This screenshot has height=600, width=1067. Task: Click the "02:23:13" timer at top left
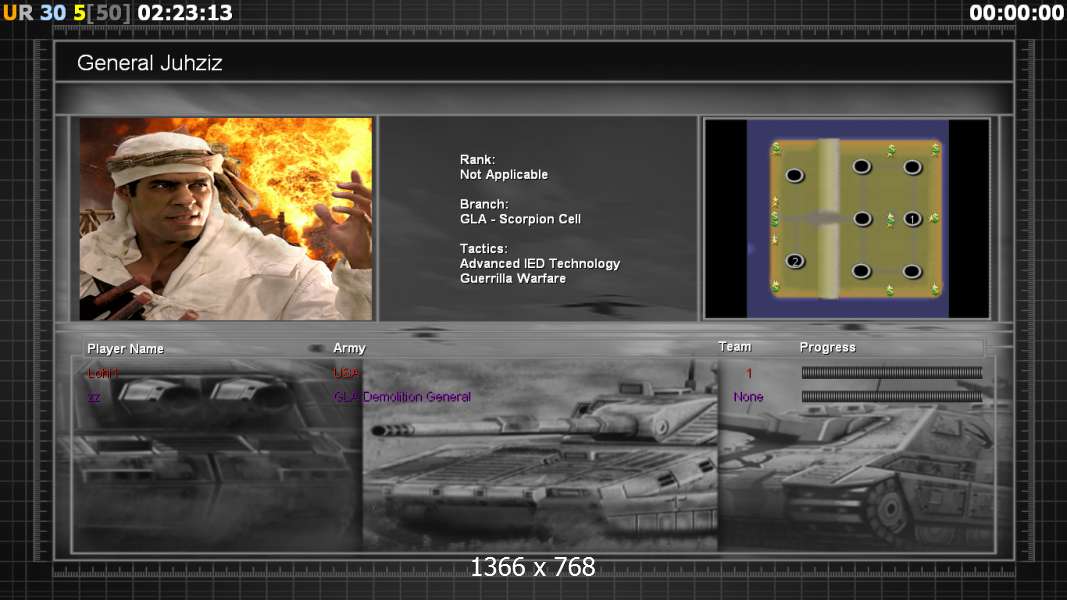pyautogui.click(x=185, y=12)
